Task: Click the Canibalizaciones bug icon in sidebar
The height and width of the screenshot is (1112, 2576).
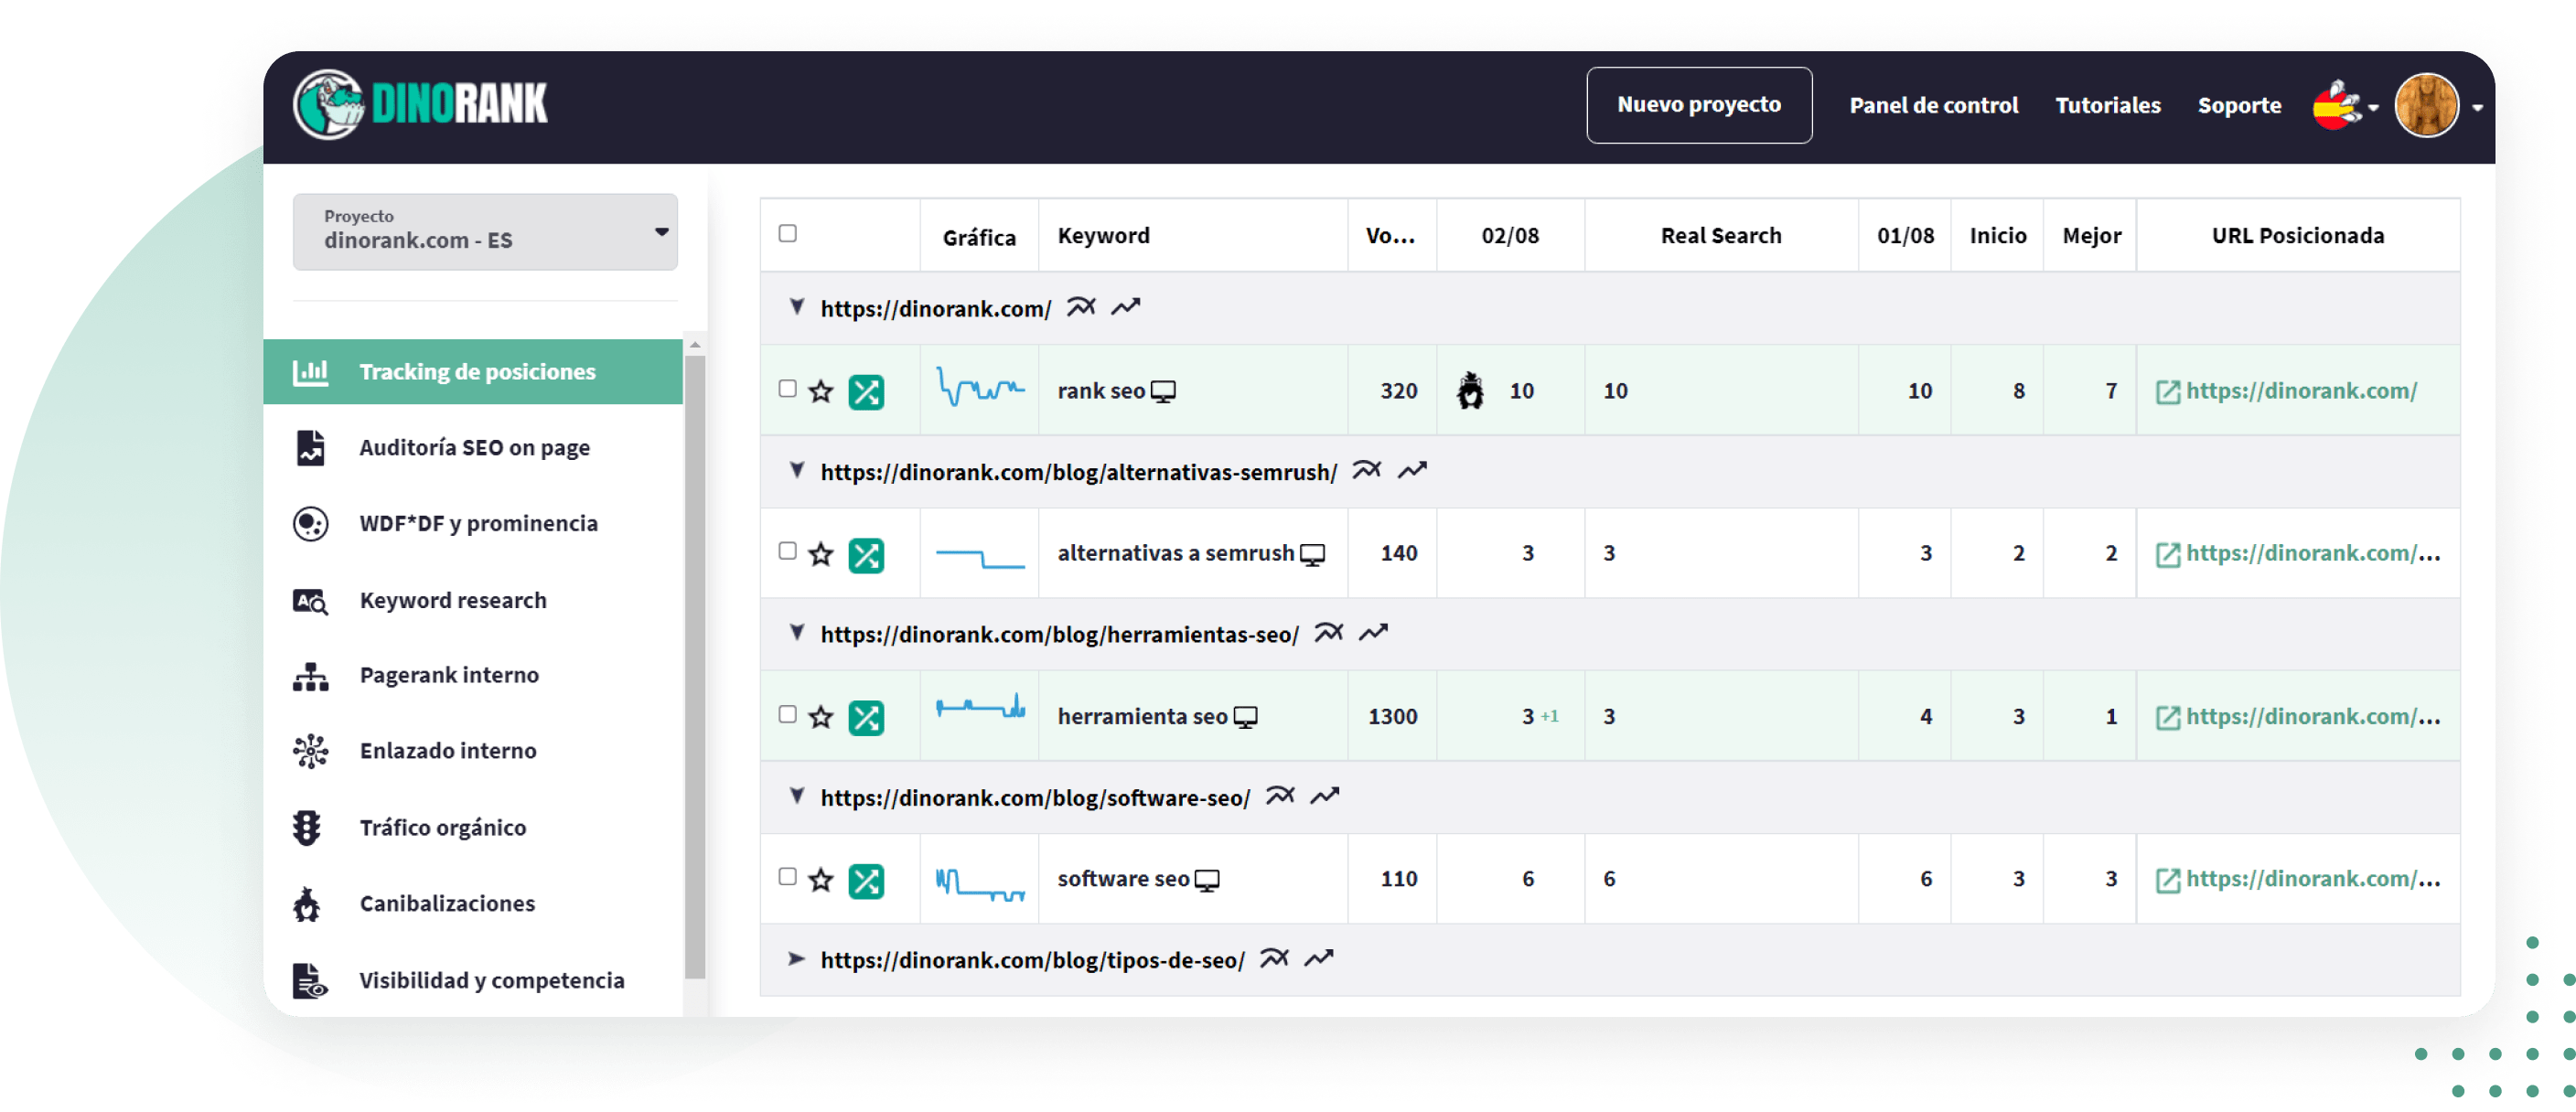Action: coord(307,904)
